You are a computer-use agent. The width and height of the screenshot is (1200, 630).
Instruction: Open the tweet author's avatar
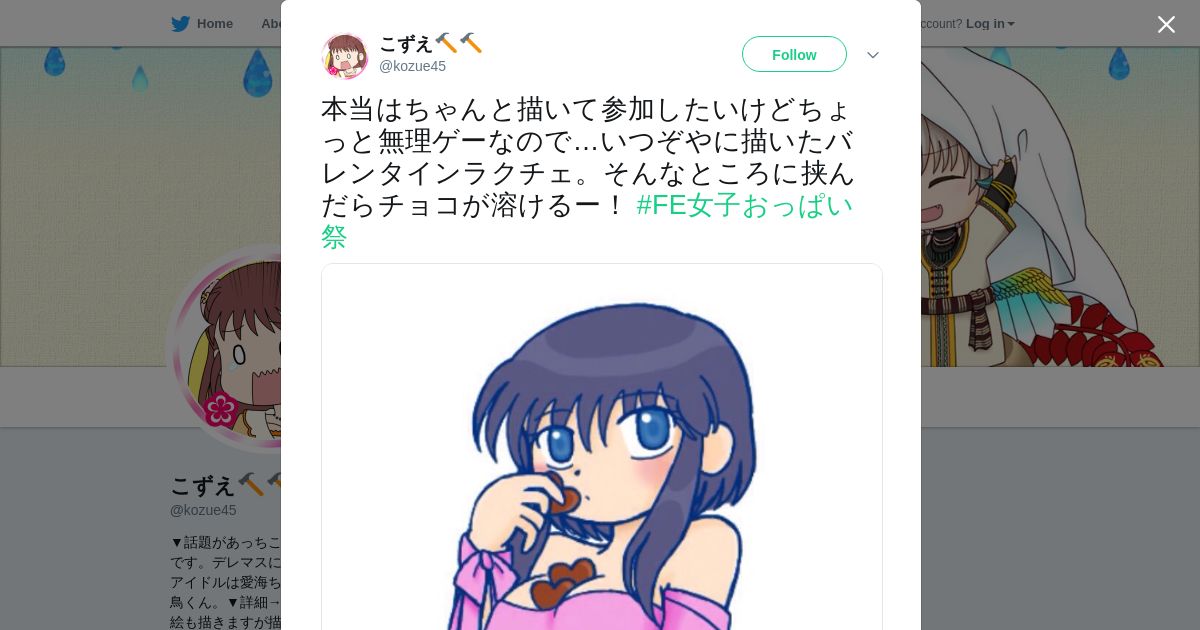coord(345,56)
